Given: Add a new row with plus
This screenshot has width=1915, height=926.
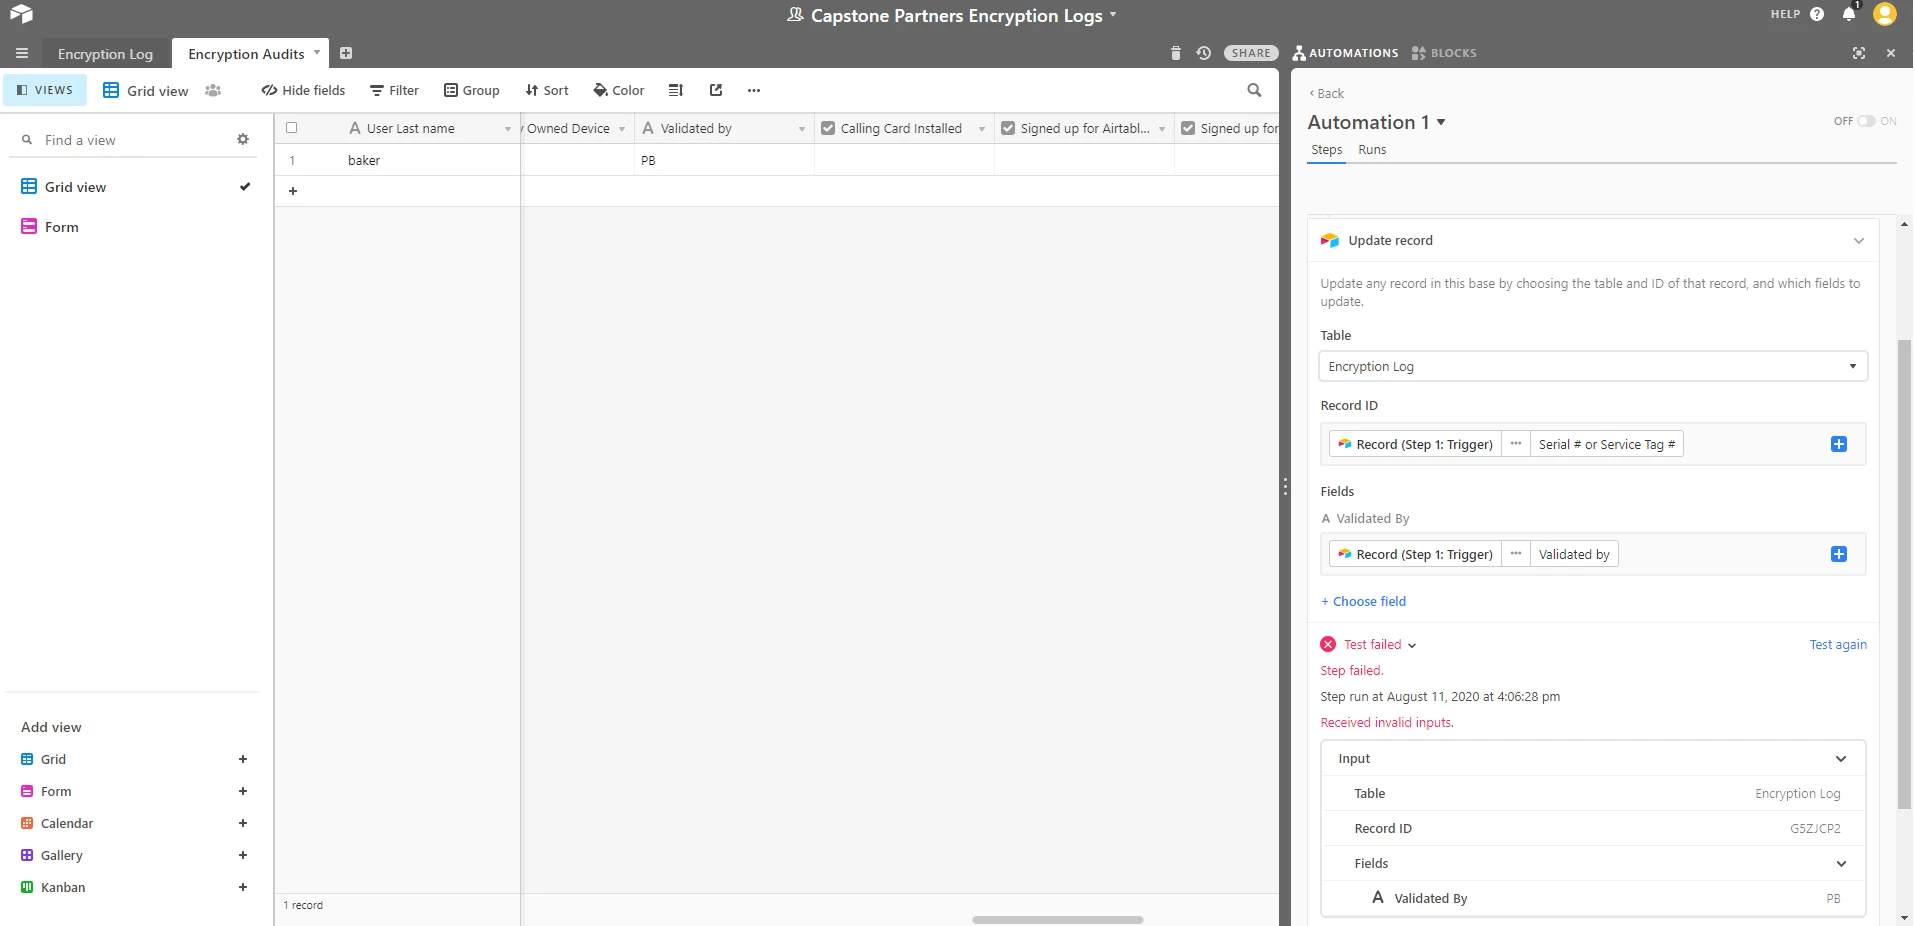Looking at the screenshot, I should (293, 191).
